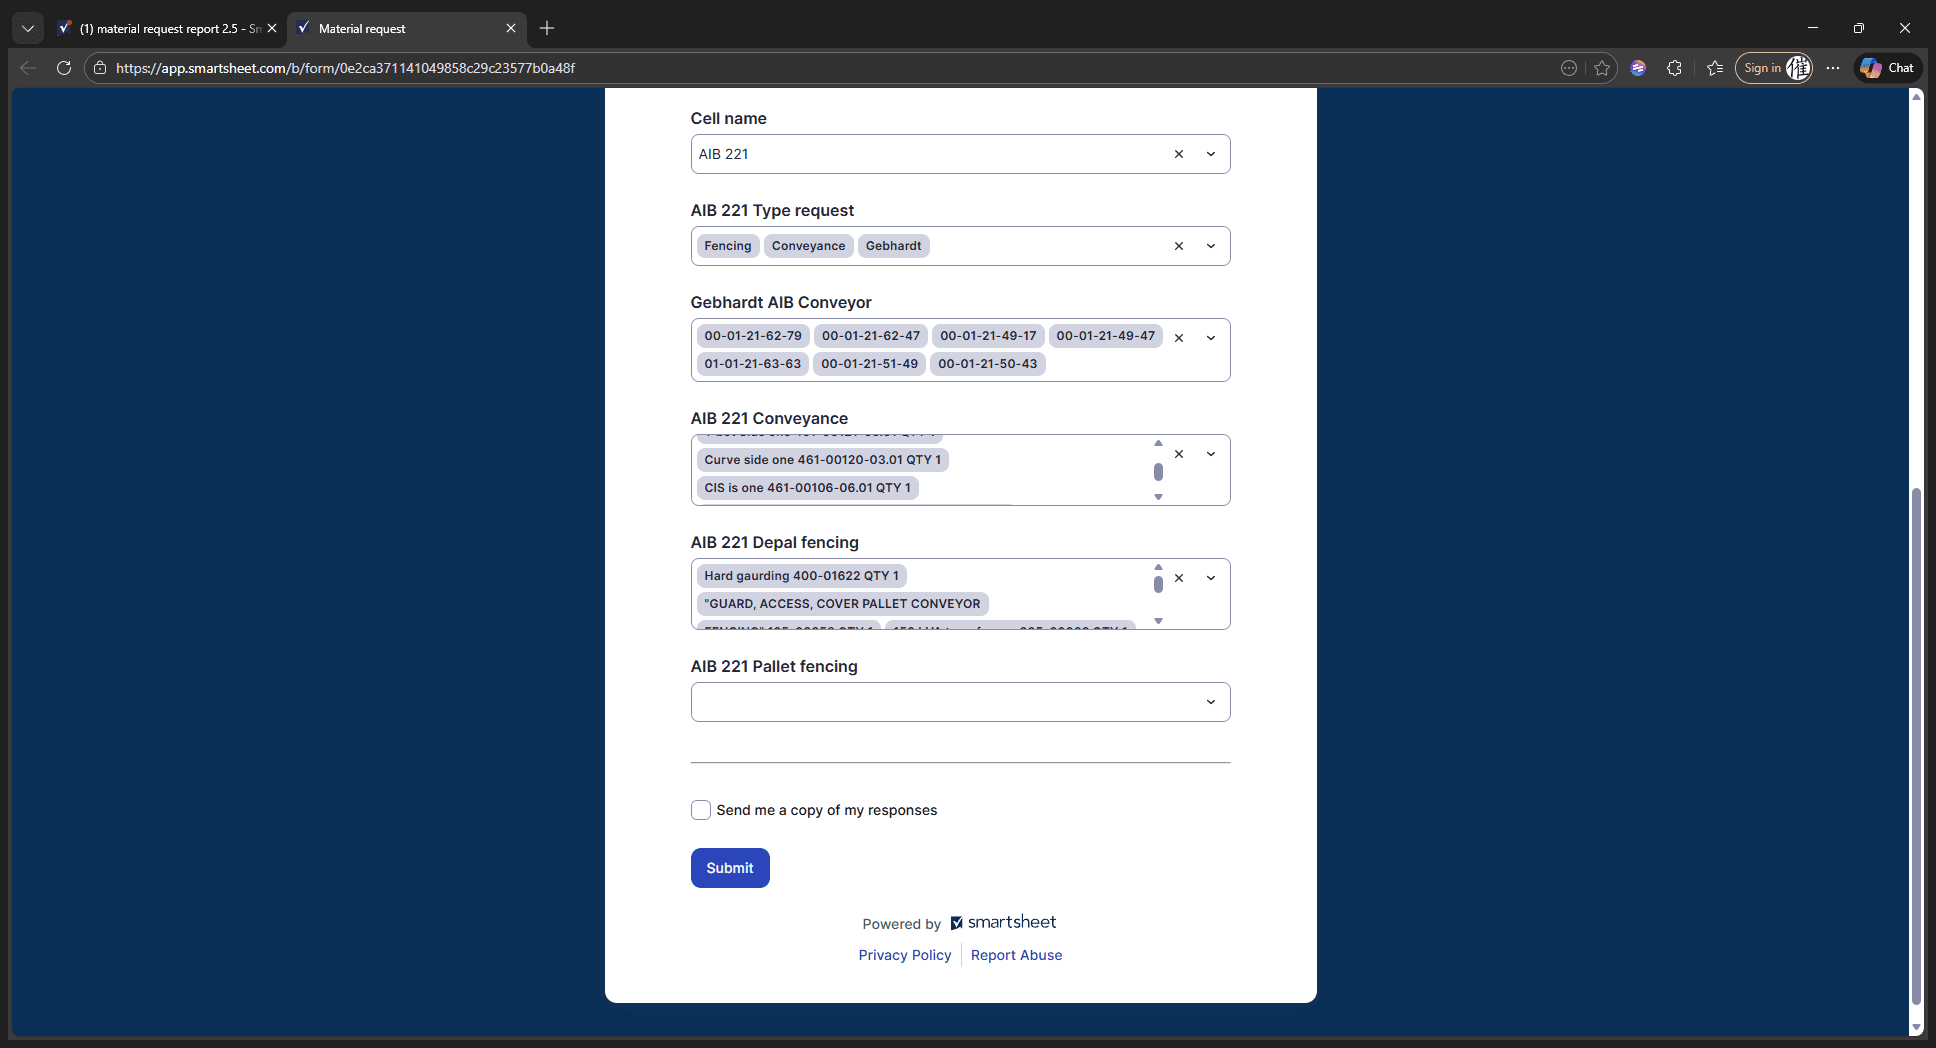Select Hard gaurding 400-01622 QTY 1 tag

pyautogui.click(x=801, y=576)
